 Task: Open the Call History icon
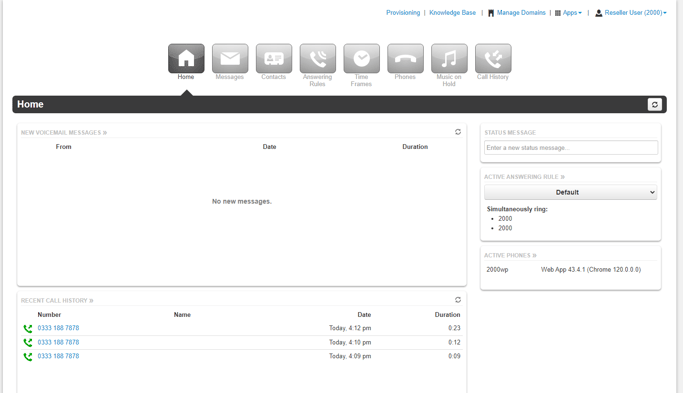(x=493, y=58)
